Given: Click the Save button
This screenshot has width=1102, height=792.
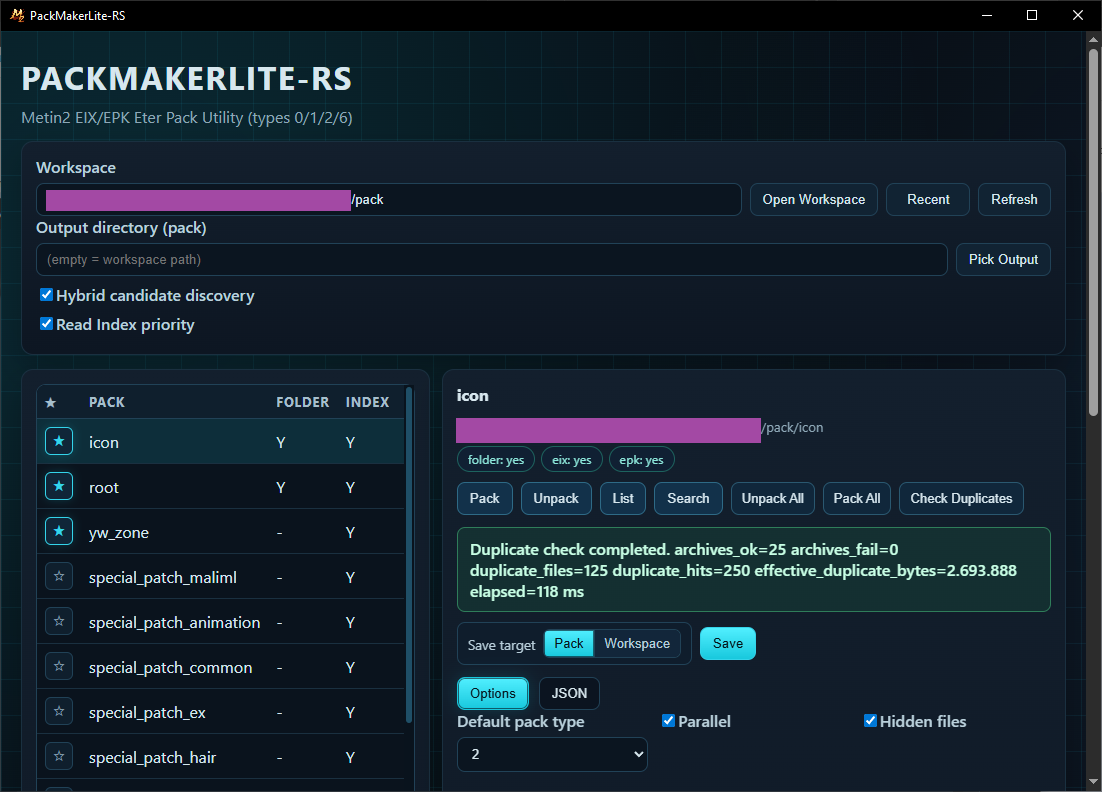Looking at the screenshot, I should (727, 644).
